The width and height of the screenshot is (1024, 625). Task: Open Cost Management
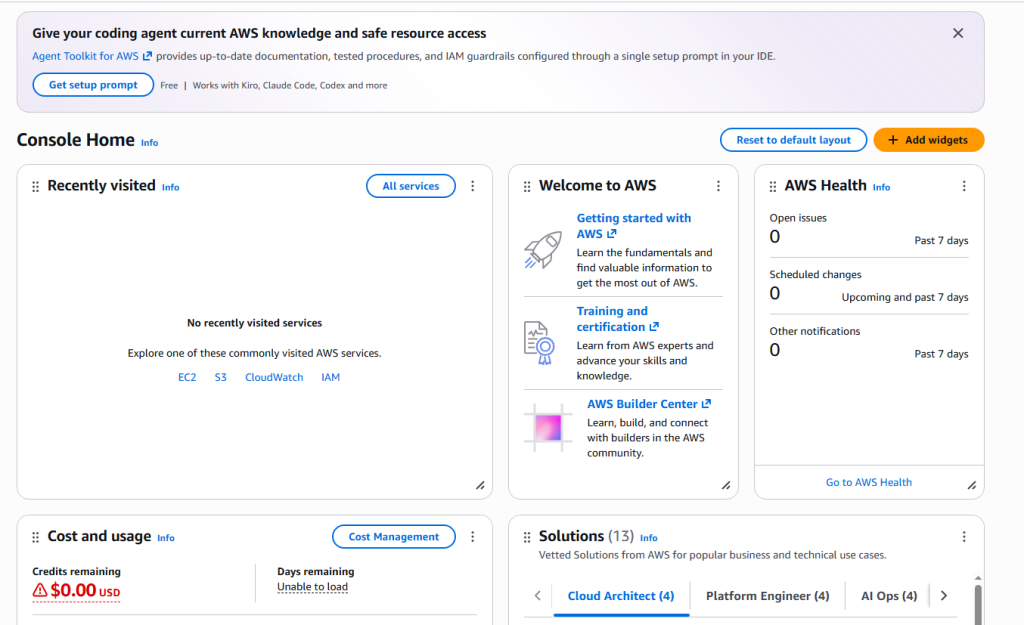394,537
